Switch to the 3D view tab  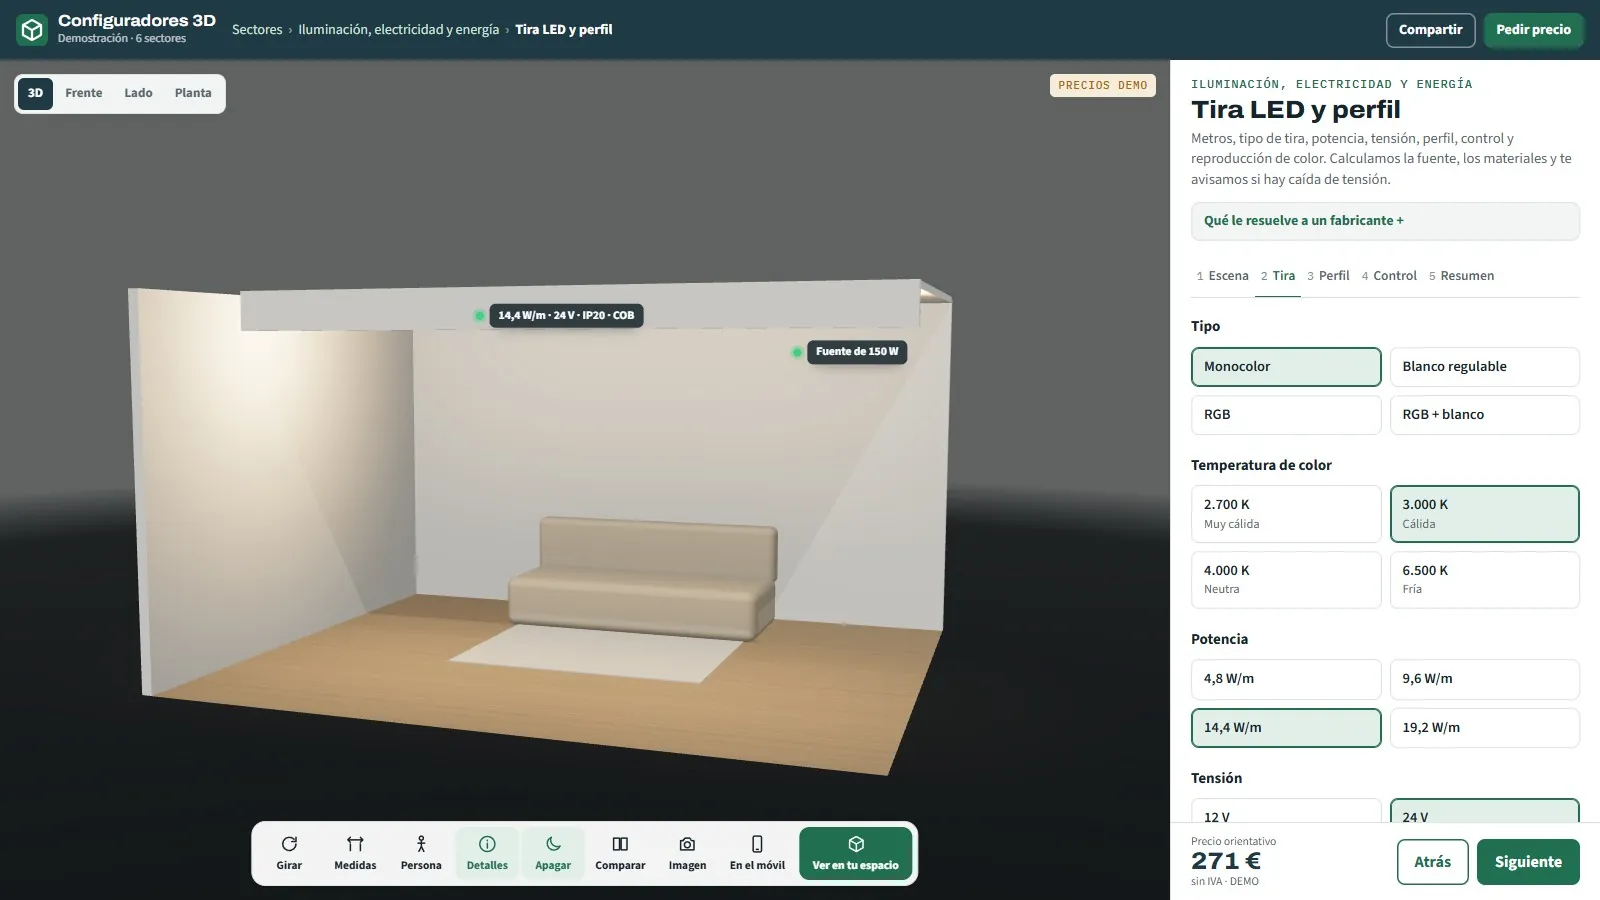[35, 94]
